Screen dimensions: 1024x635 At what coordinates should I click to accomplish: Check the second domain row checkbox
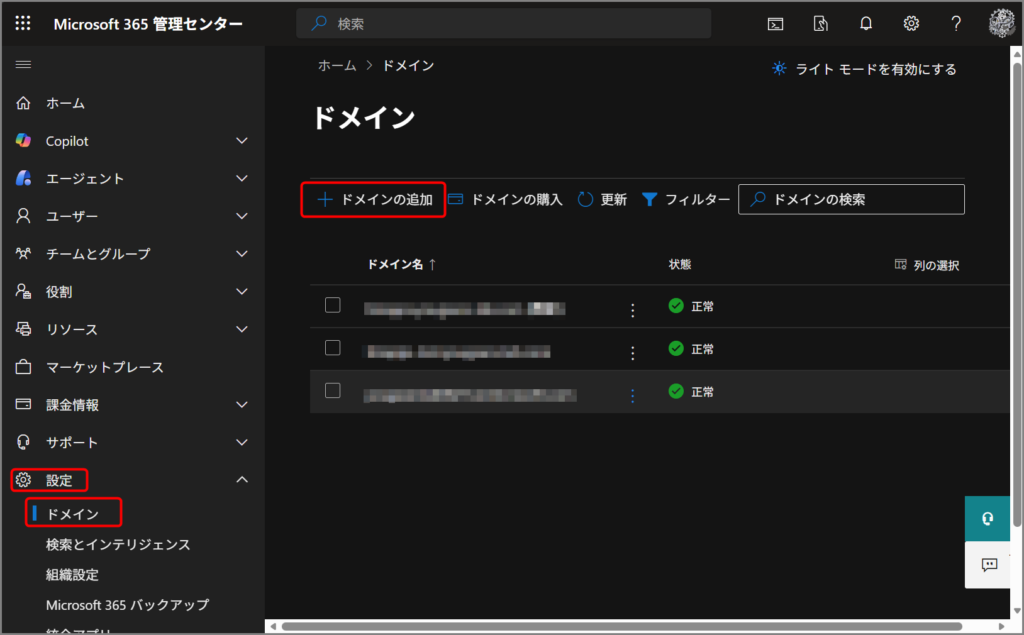coord(333,347)
